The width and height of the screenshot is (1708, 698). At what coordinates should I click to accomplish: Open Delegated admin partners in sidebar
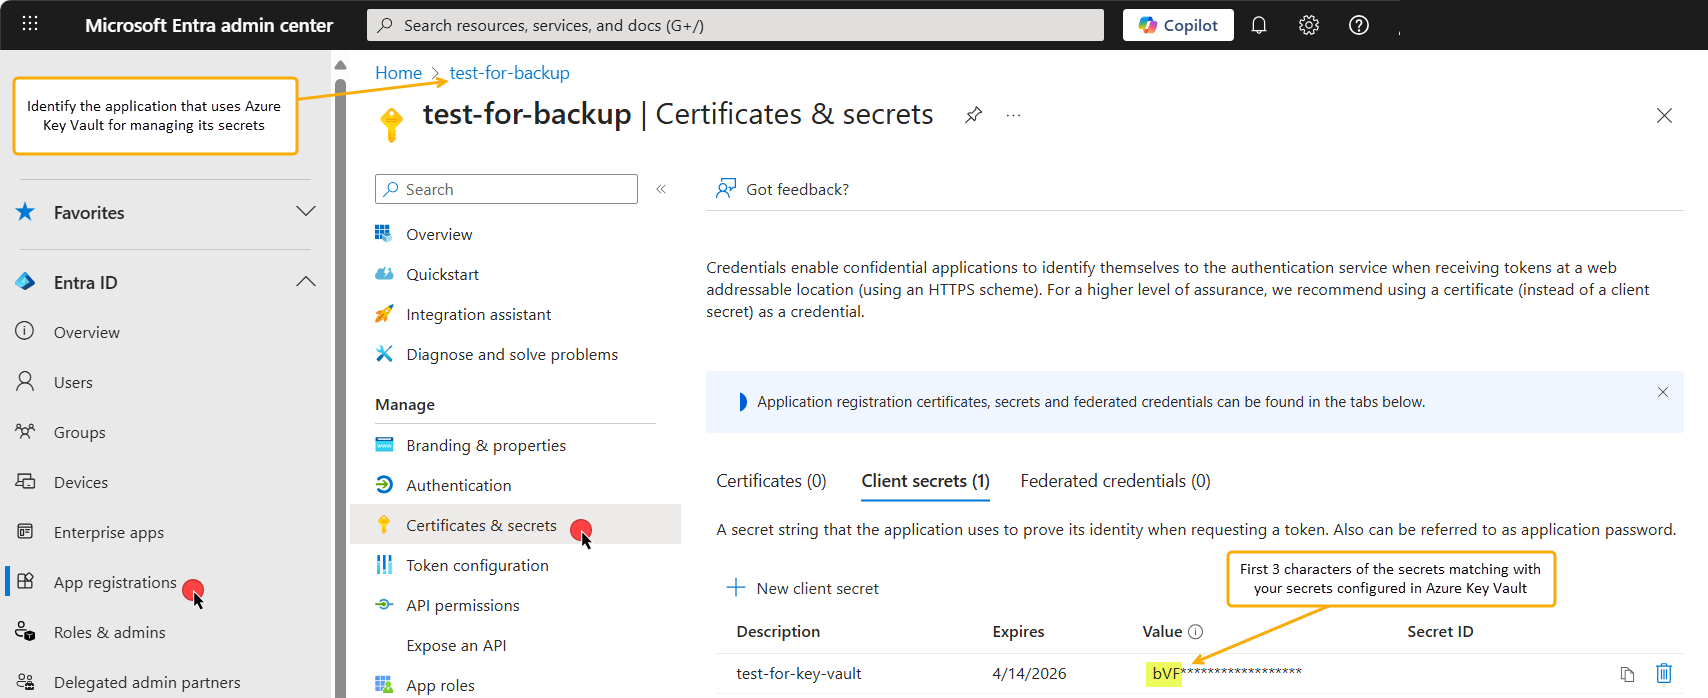(x=147, y=682)
